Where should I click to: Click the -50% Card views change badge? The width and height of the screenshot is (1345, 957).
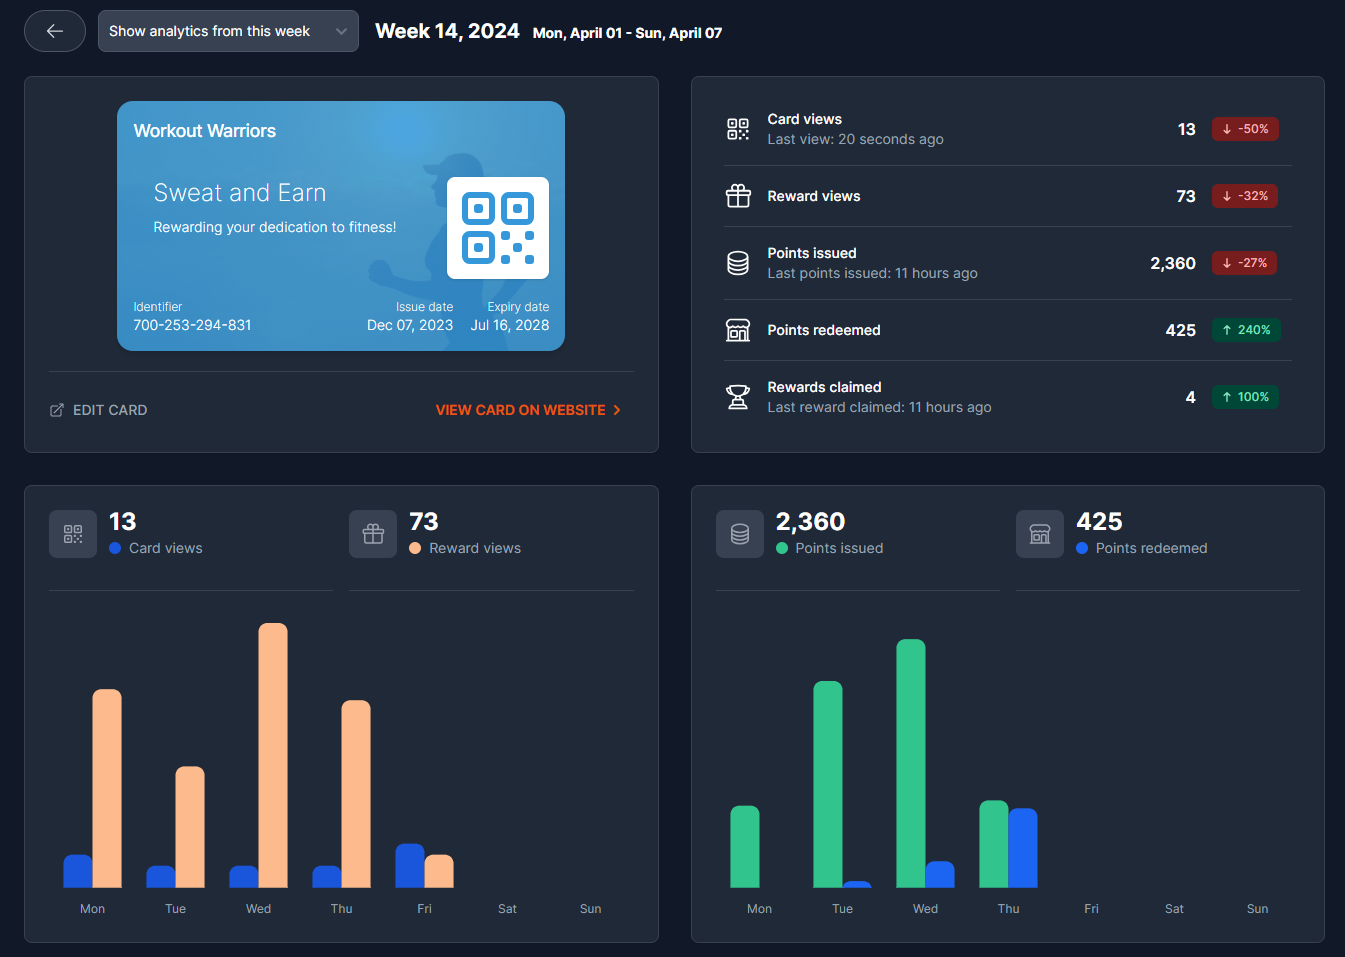coord(1245,129)
